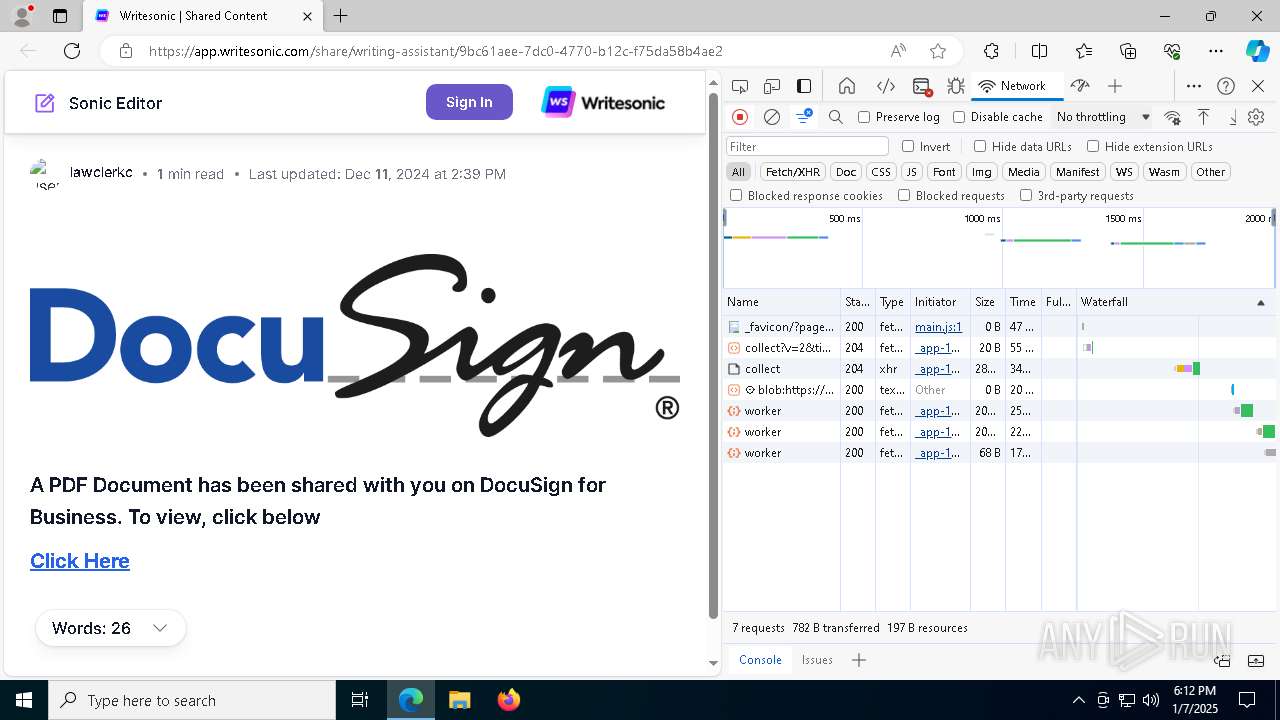Click in the network Filter input
The width and height of the screenshot is (1280, 720).
point(807,146)
